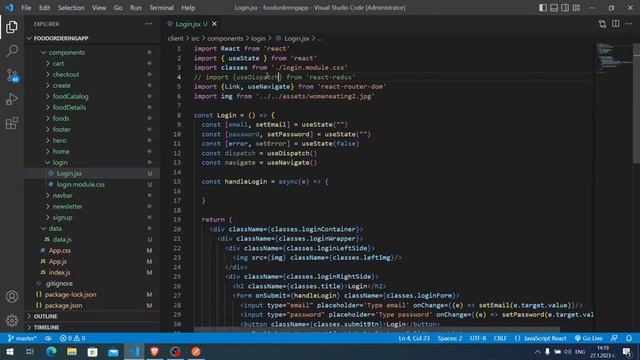
Task: Open the customize layout icon
Action: [576, 8]
